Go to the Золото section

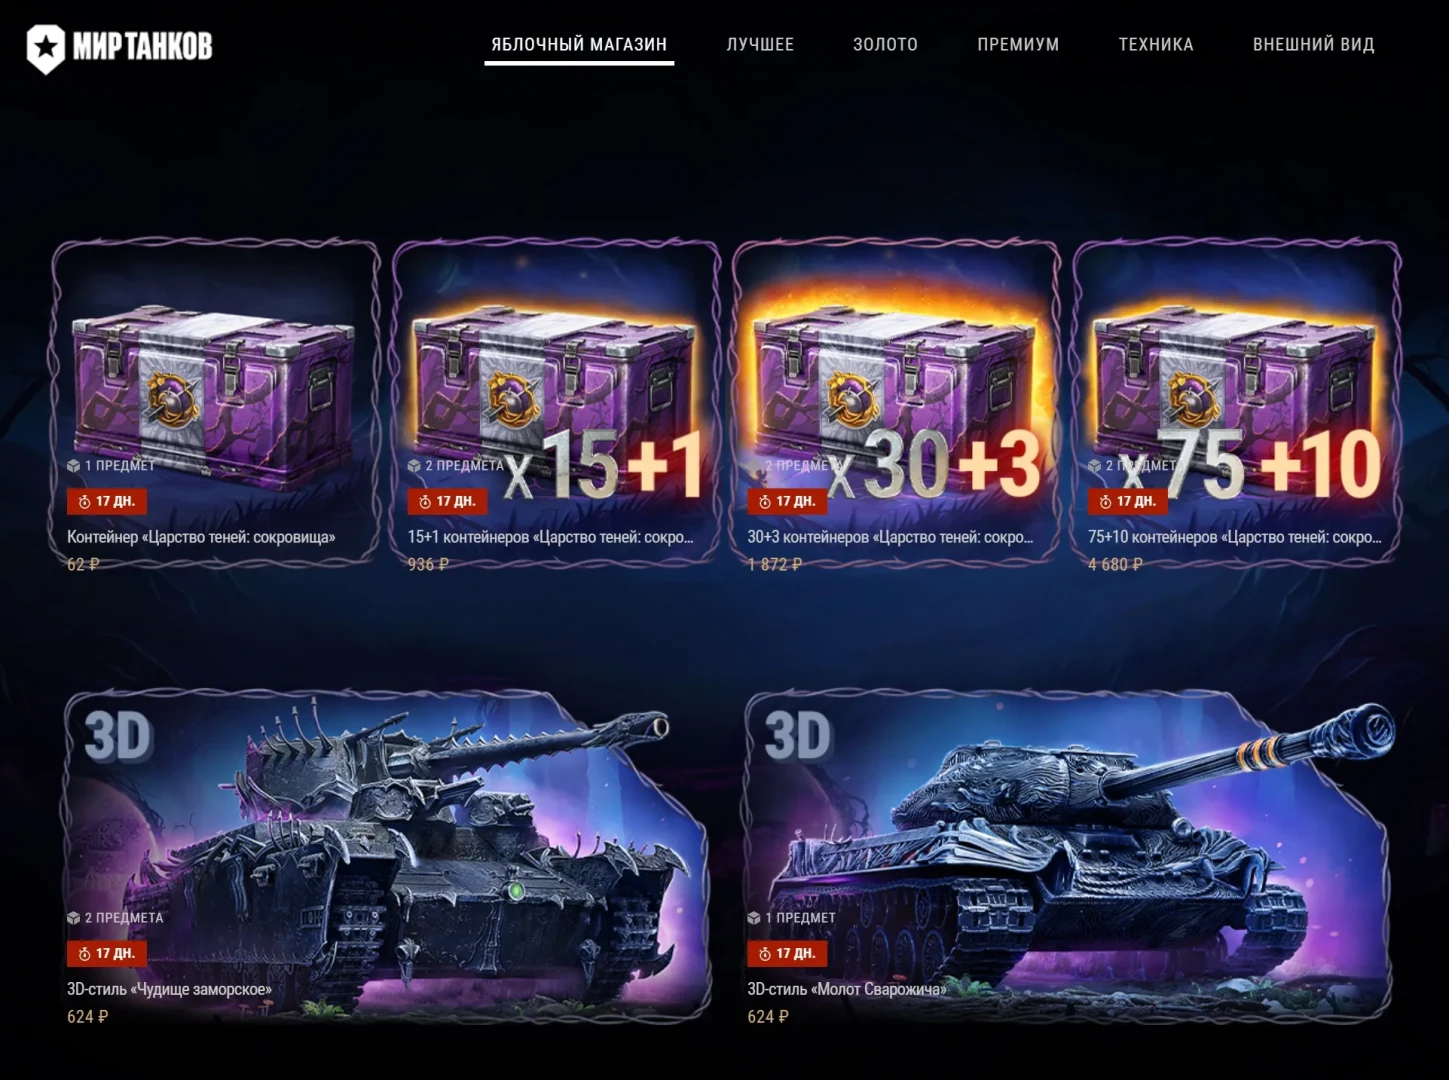(x=885, y=44)
